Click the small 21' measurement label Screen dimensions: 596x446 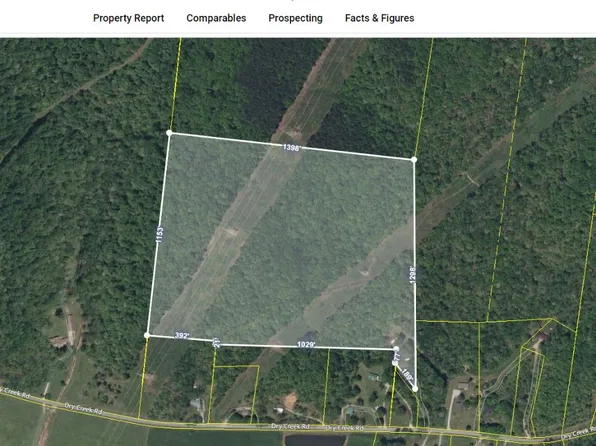(x=216, y=342)
